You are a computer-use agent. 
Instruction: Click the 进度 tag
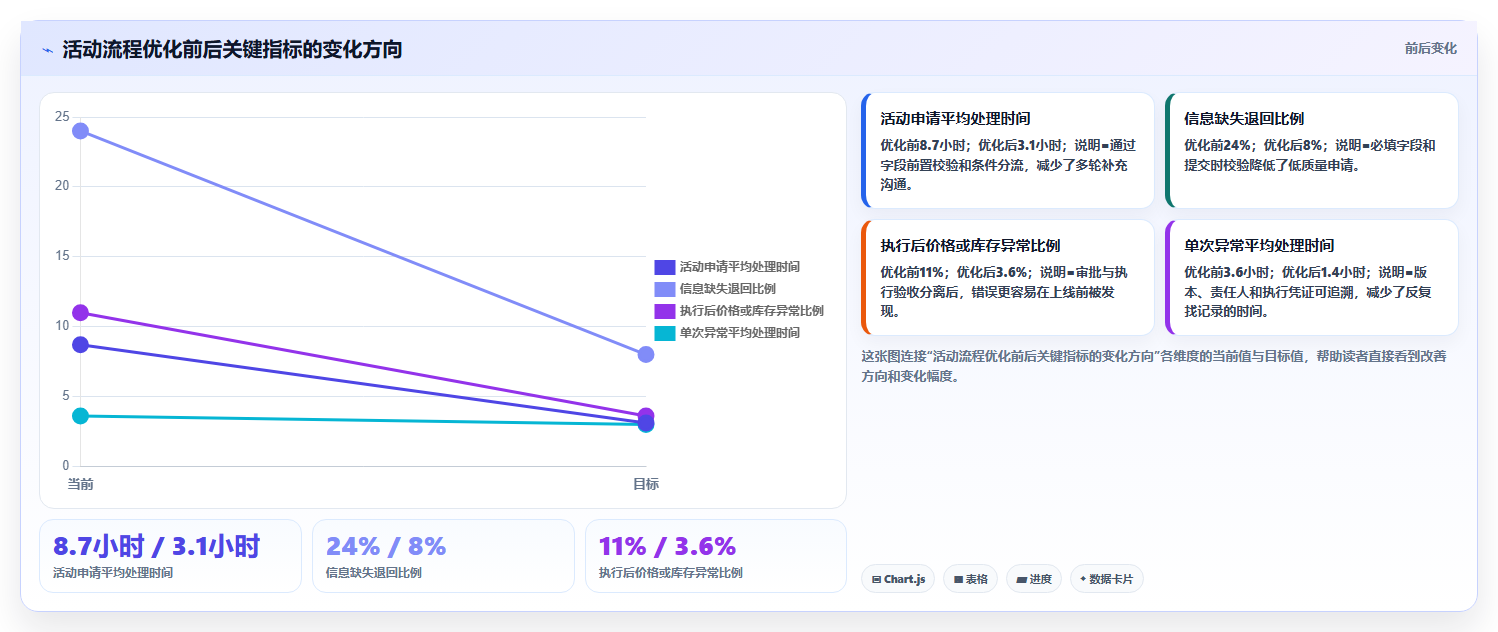point(1034,579)
